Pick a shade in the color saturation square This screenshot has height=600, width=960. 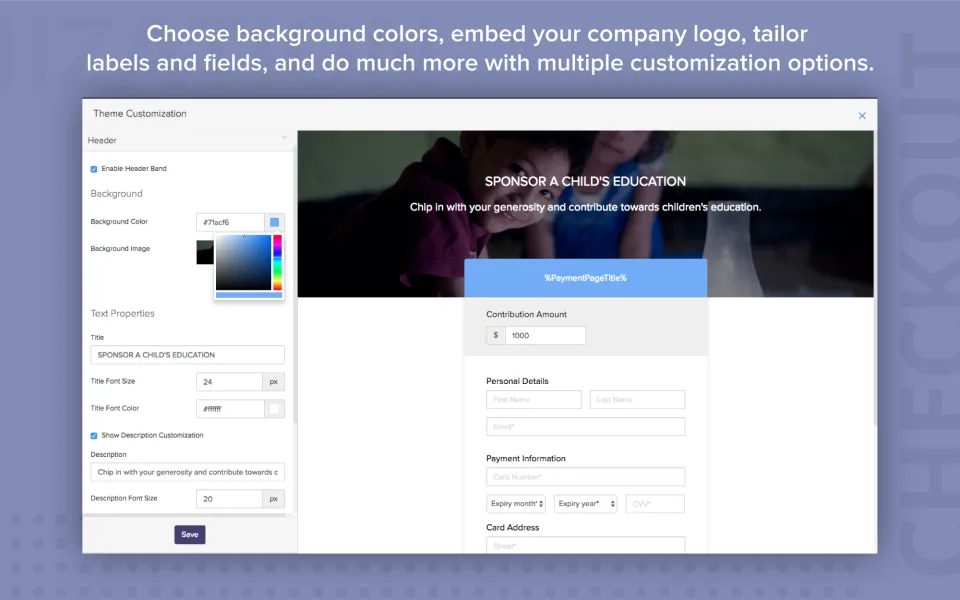click(243, 262)
